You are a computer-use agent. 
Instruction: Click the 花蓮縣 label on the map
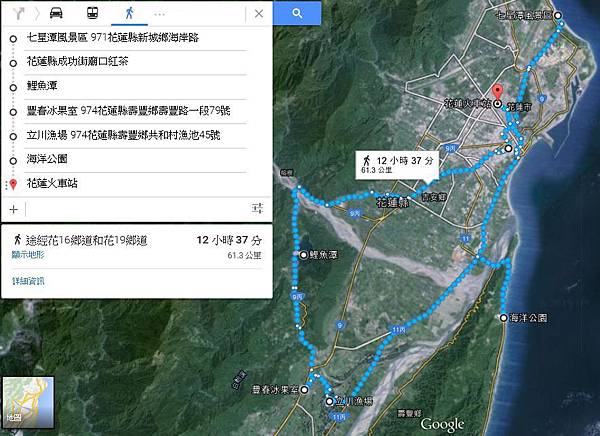click(393, 202)
